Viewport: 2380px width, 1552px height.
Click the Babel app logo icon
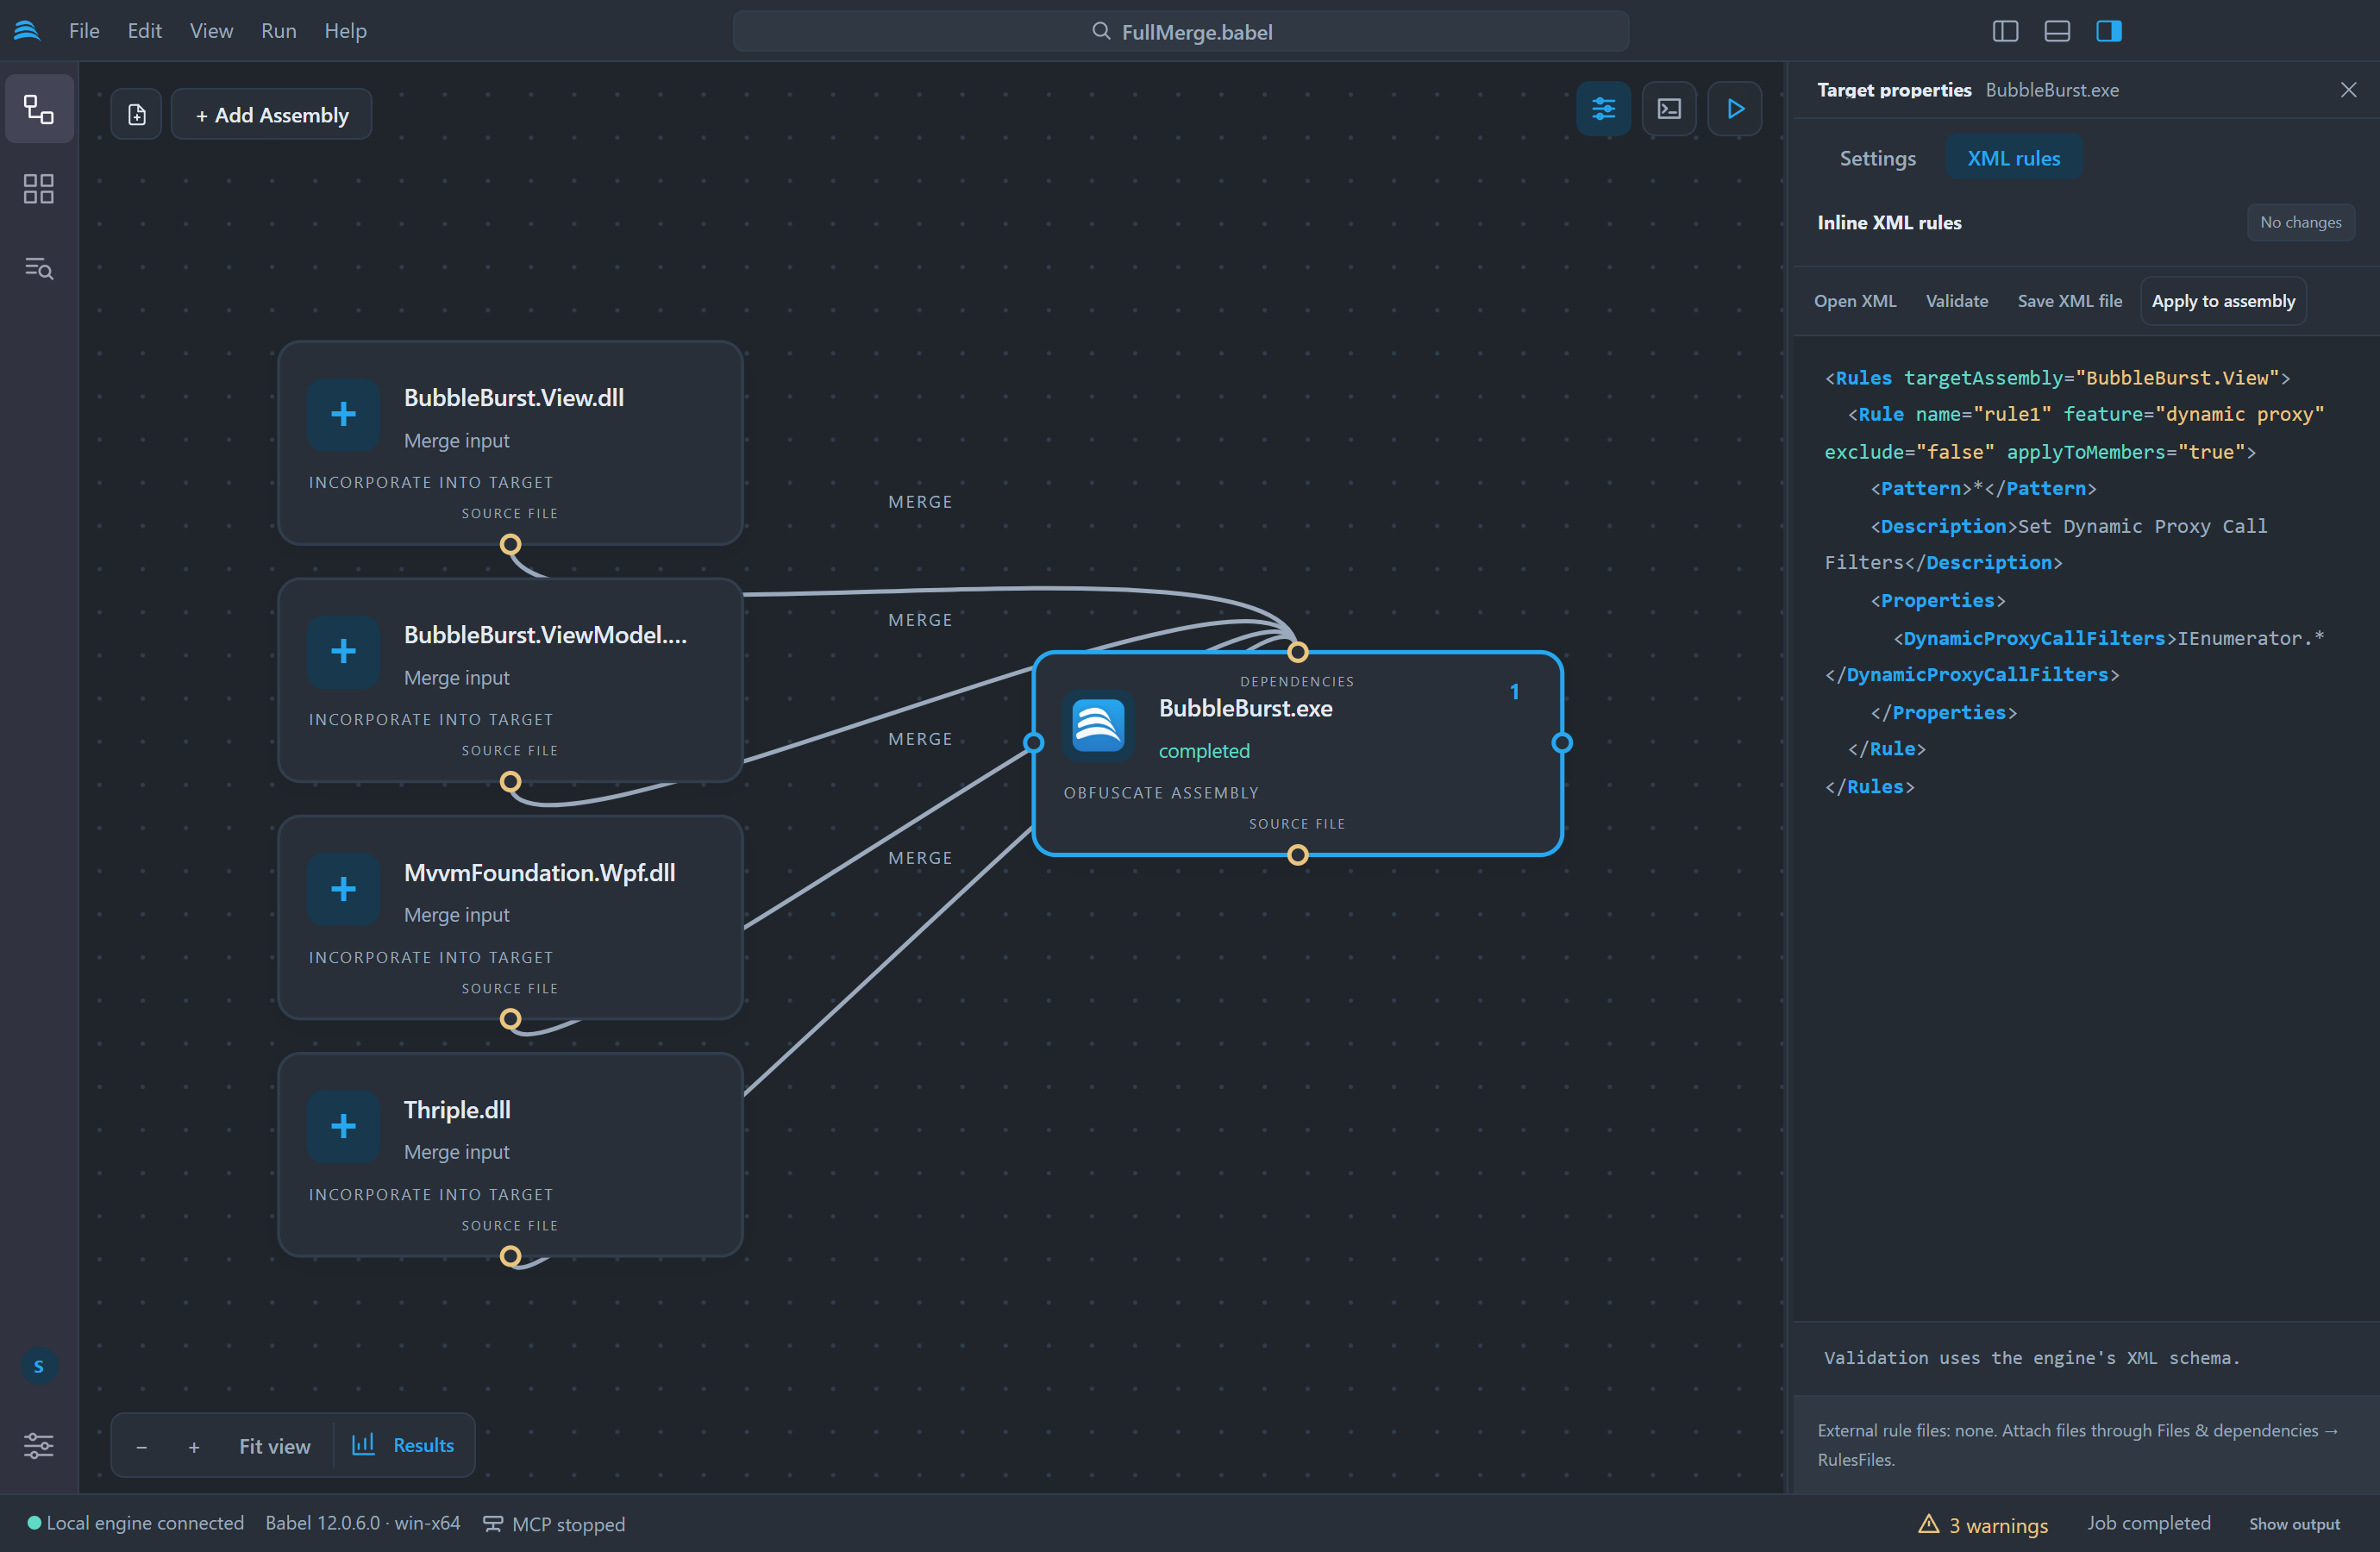tap(27, 31)
